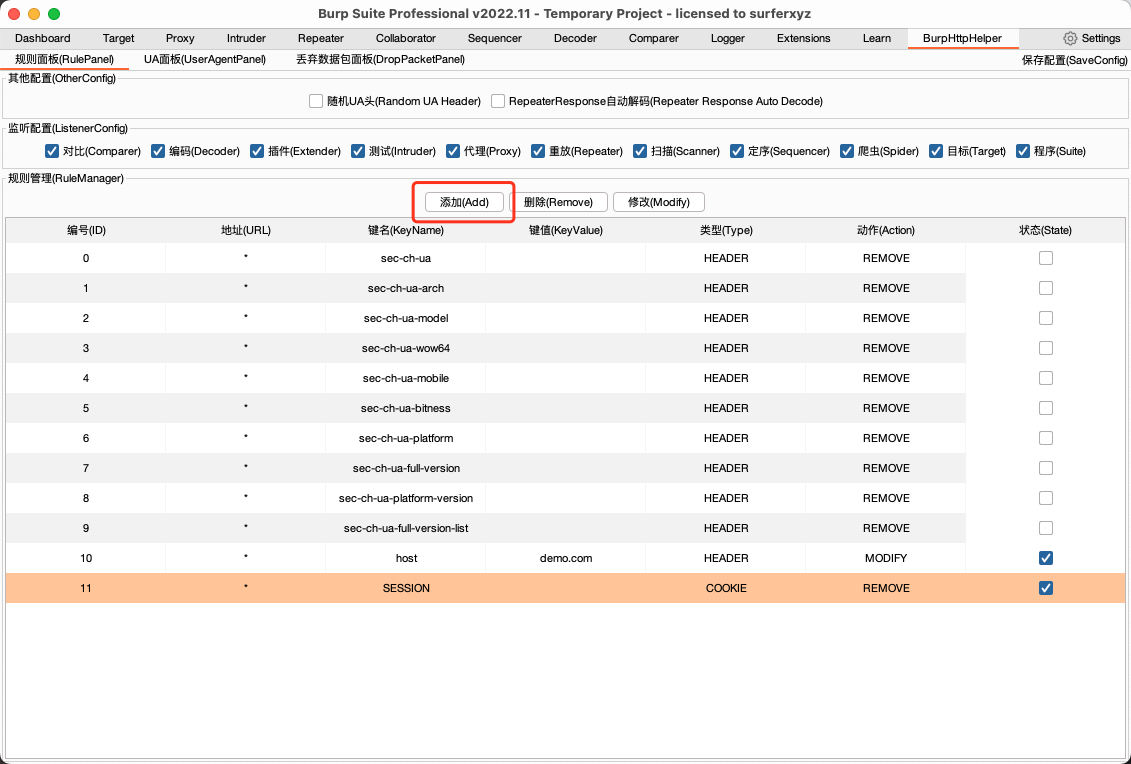Enable Repeater Response Auto Decode checkbox
The image size is (1131, 764).
tap(498, 101)
